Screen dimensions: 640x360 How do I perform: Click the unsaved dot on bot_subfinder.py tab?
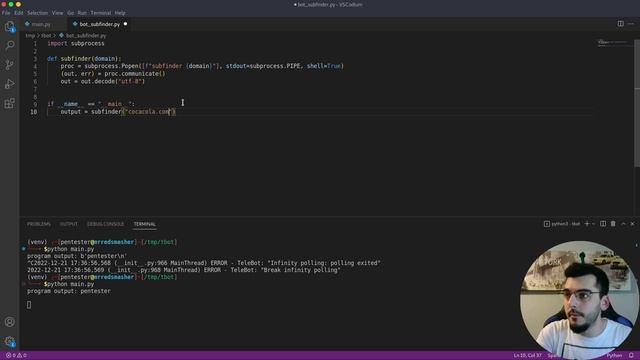pyautogui.click(x=125, y=24)
